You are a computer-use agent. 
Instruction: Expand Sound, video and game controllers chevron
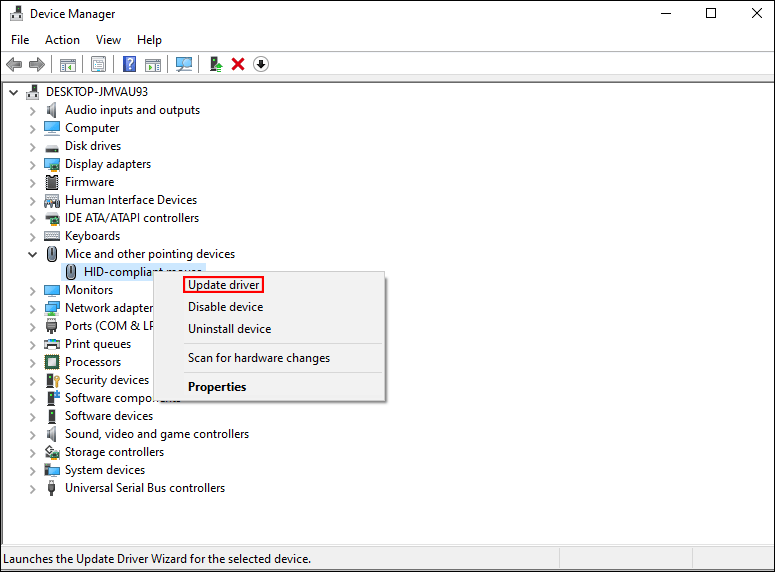(x=33, y=435)
